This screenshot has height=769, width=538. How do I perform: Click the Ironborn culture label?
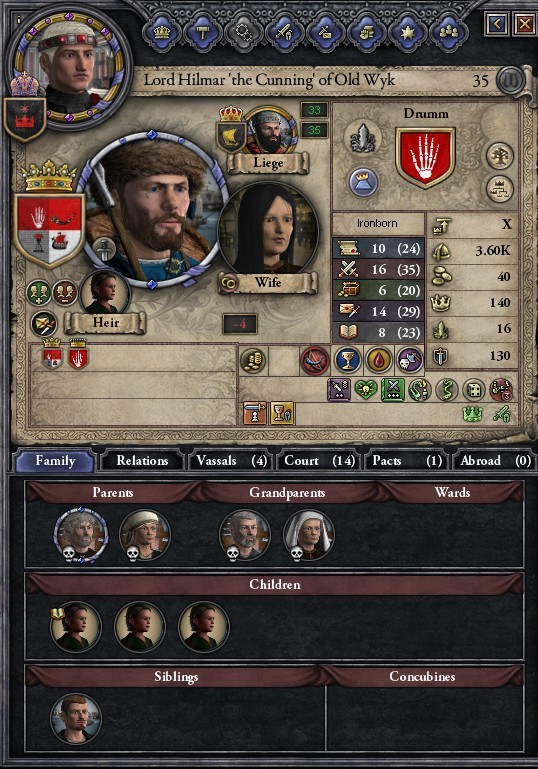click(377, 224)
